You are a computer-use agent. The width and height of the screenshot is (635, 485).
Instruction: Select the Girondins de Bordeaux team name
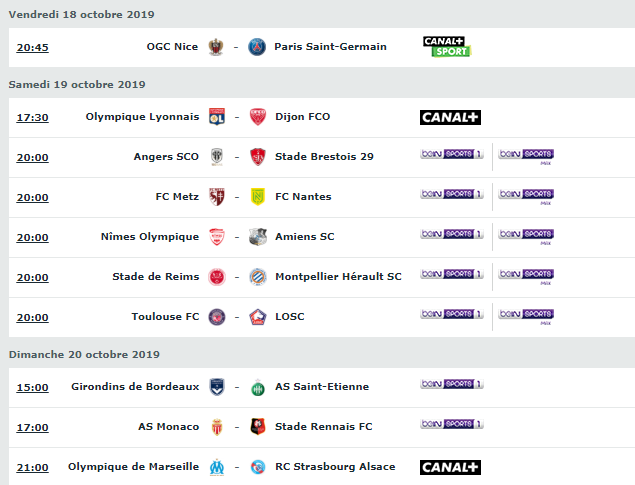click(135, 387)
